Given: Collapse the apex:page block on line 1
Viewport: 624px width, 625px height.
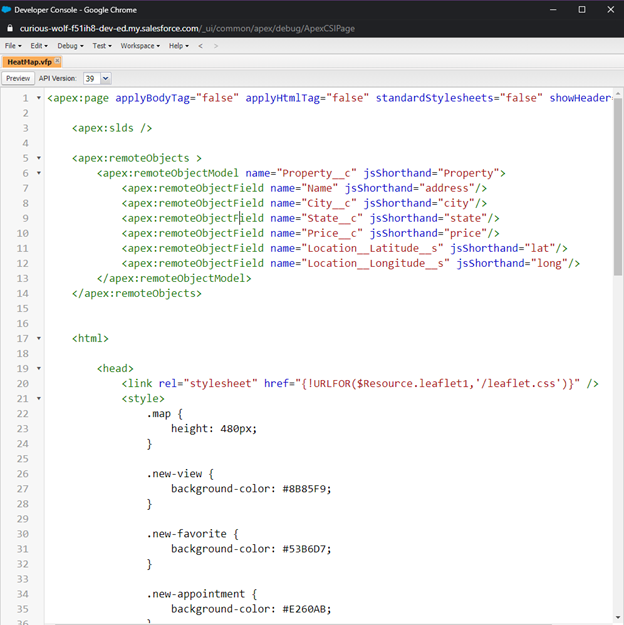Looking at the screenshot, I should point(39,98).
